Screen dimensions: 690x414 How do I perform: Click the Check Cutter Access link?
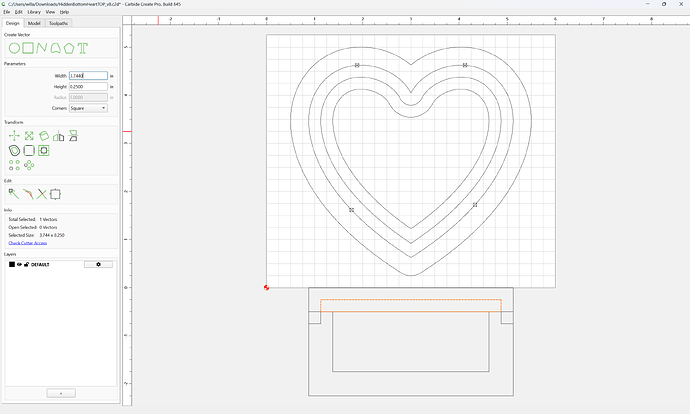[x=28, y=243]
